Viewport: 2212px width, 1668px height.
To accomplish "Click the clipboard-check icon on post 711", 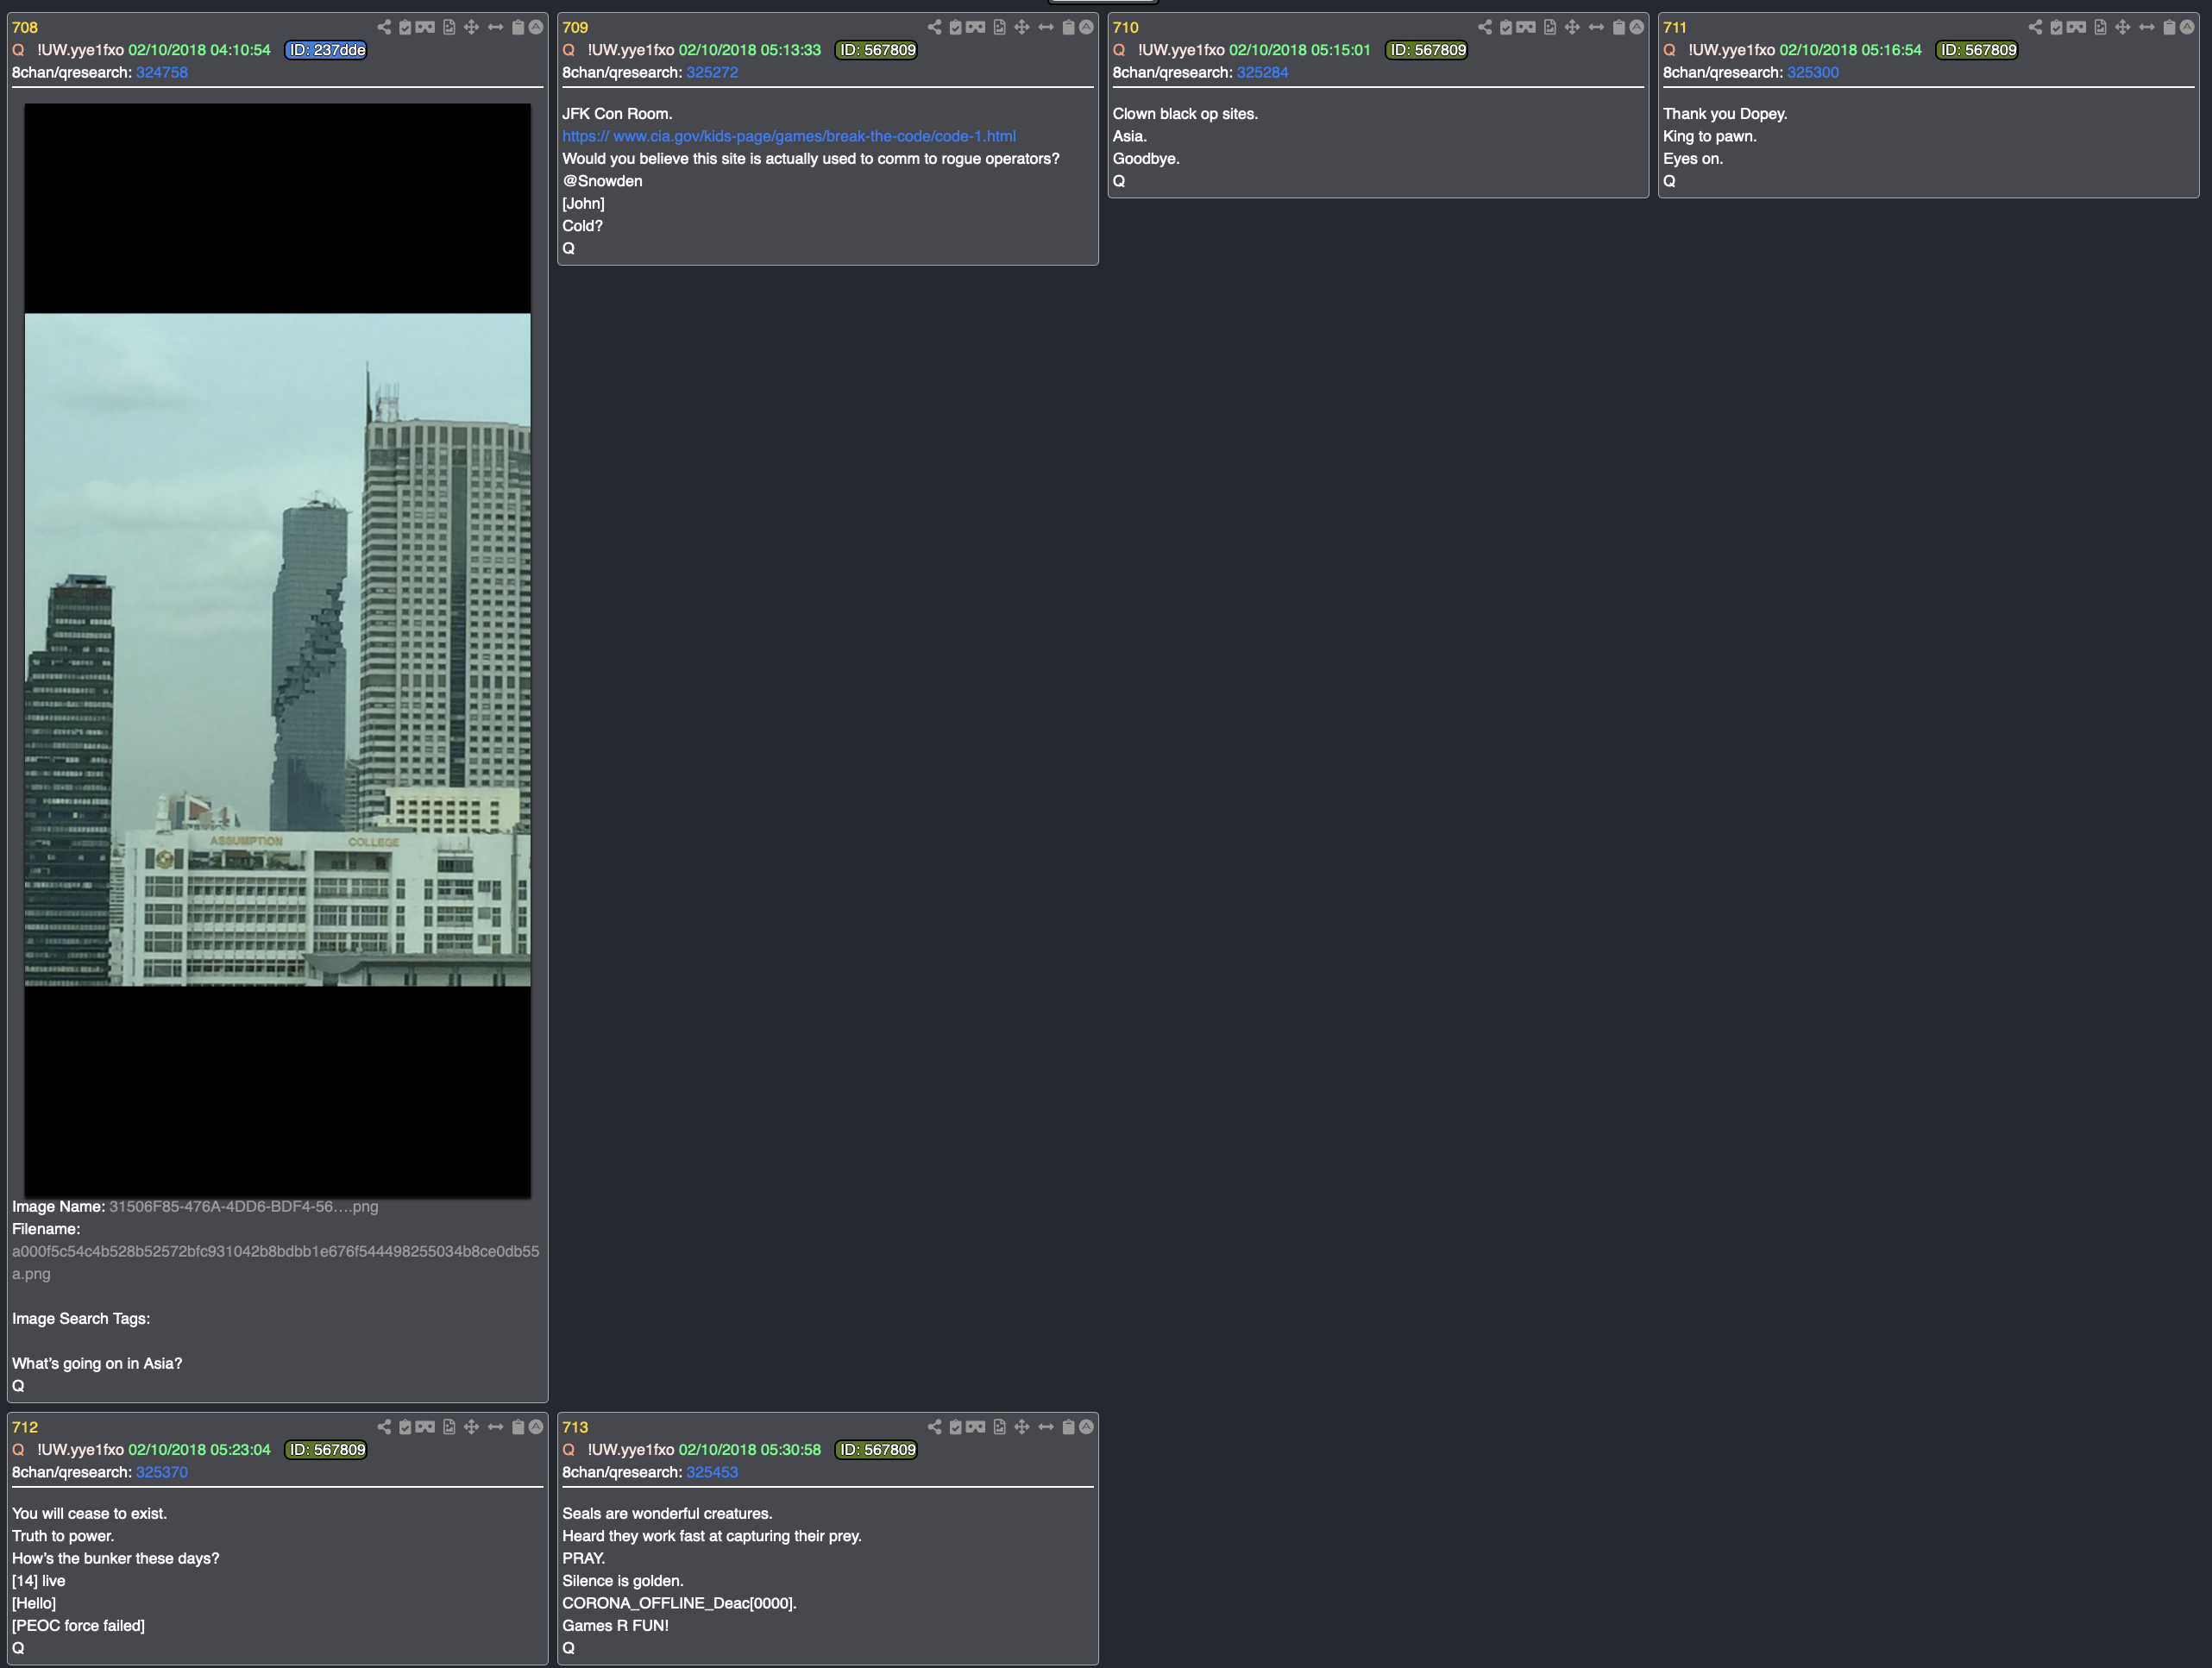I will (2056, 27).
